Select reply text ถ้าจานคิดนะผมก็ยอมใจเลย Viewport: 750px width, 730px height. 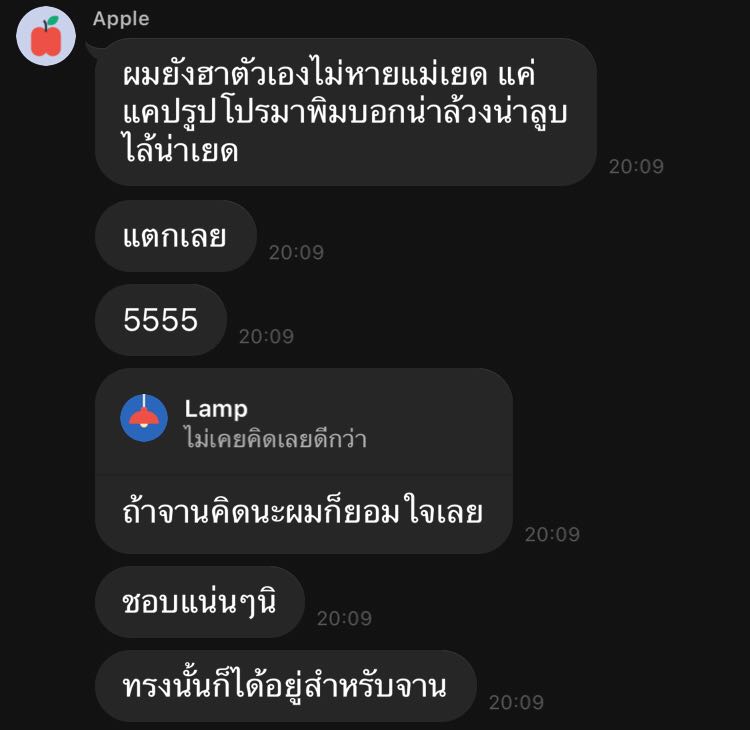click(303, 512)
